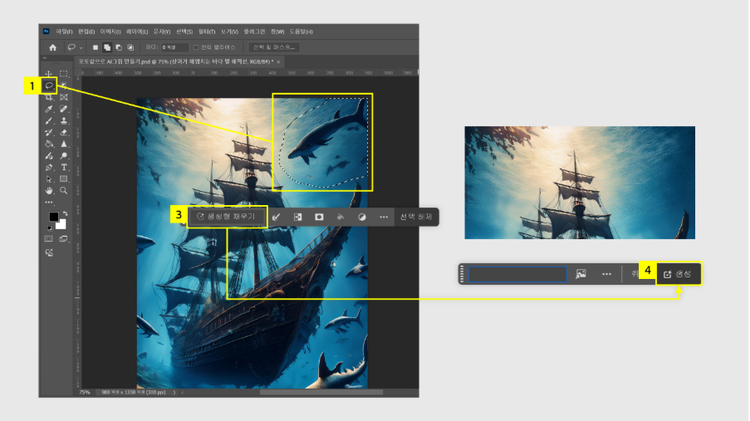
Task: Open the Edit Toolbar three-dots menu
Action: 49,202
